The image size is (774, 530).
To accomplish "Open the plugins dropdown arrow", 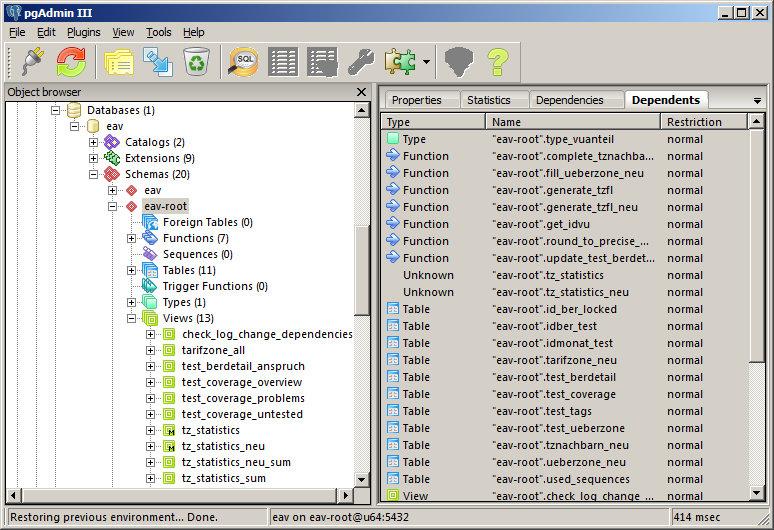I will 426,62.
